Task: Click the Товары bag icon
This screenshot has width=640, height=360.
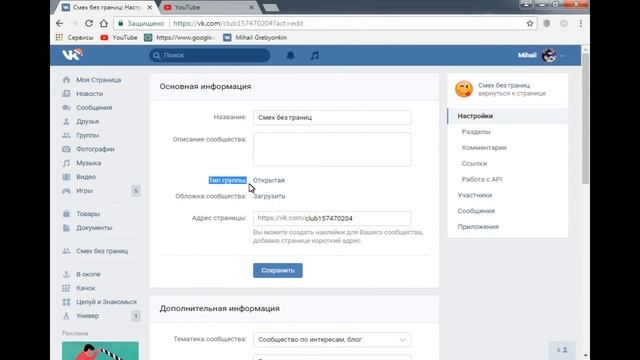Action: tap(66, 213)
